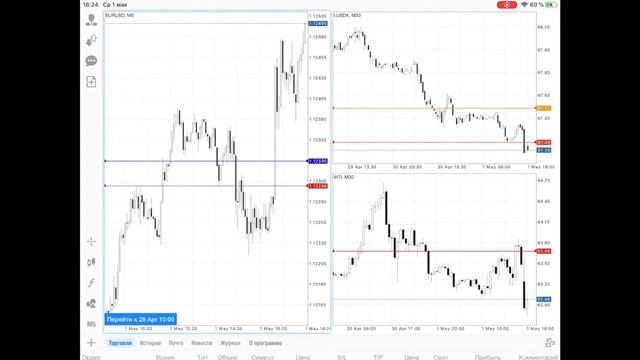Open the chat messages icon

(91, 61)
